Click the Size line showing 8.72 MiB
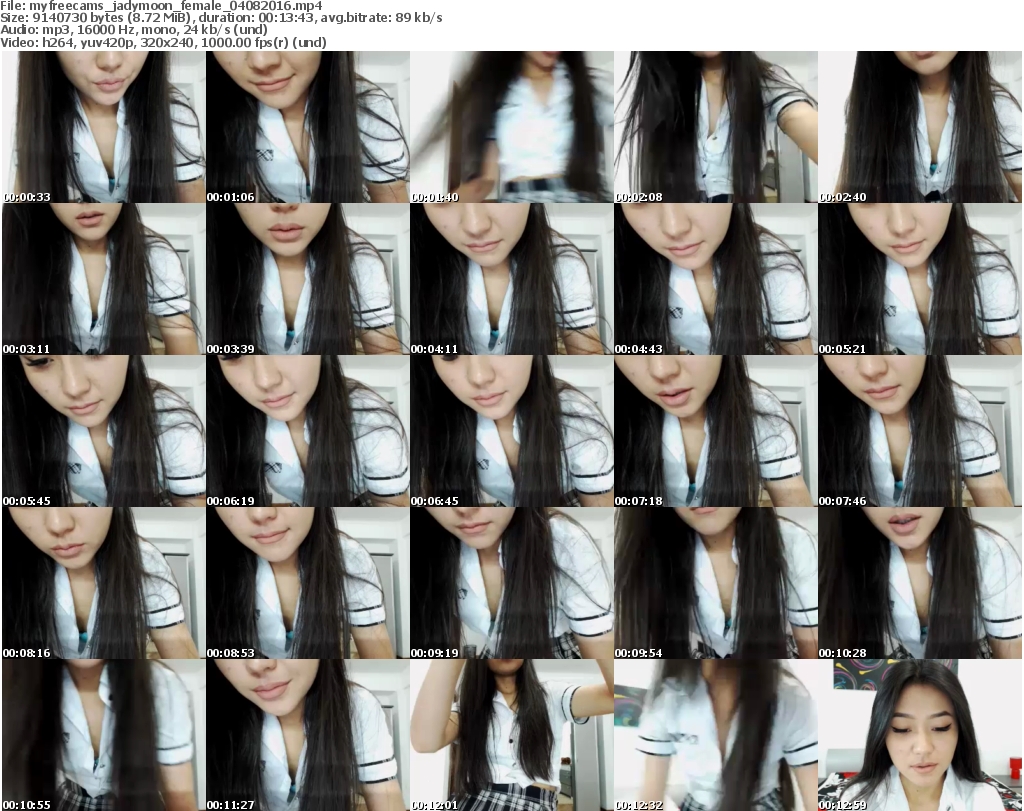This screenshot has width=1024, height=811. pyautogui.click(x=221, y=18)
